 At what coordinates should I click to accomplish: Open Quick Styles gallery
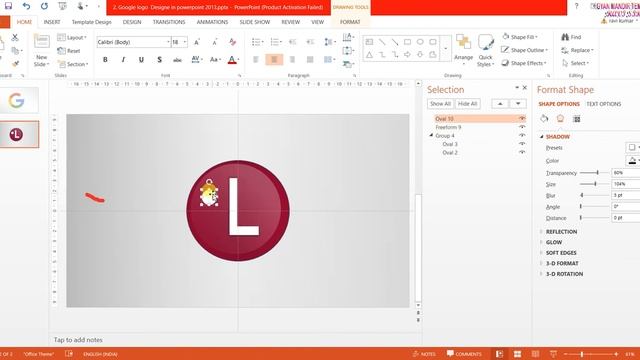(485, 51)
